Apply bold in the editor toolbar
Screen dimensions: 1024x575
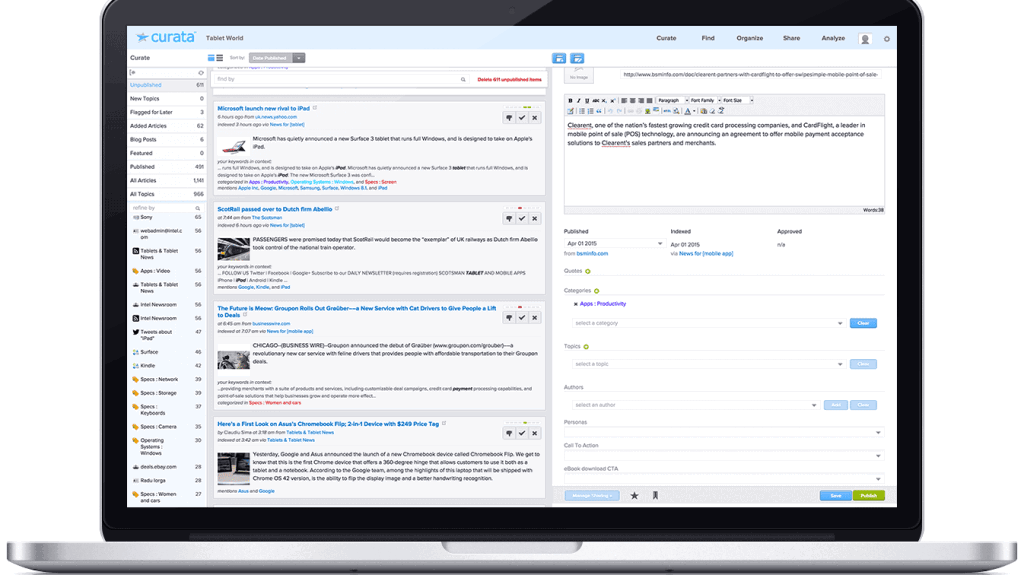coord(570,101)
